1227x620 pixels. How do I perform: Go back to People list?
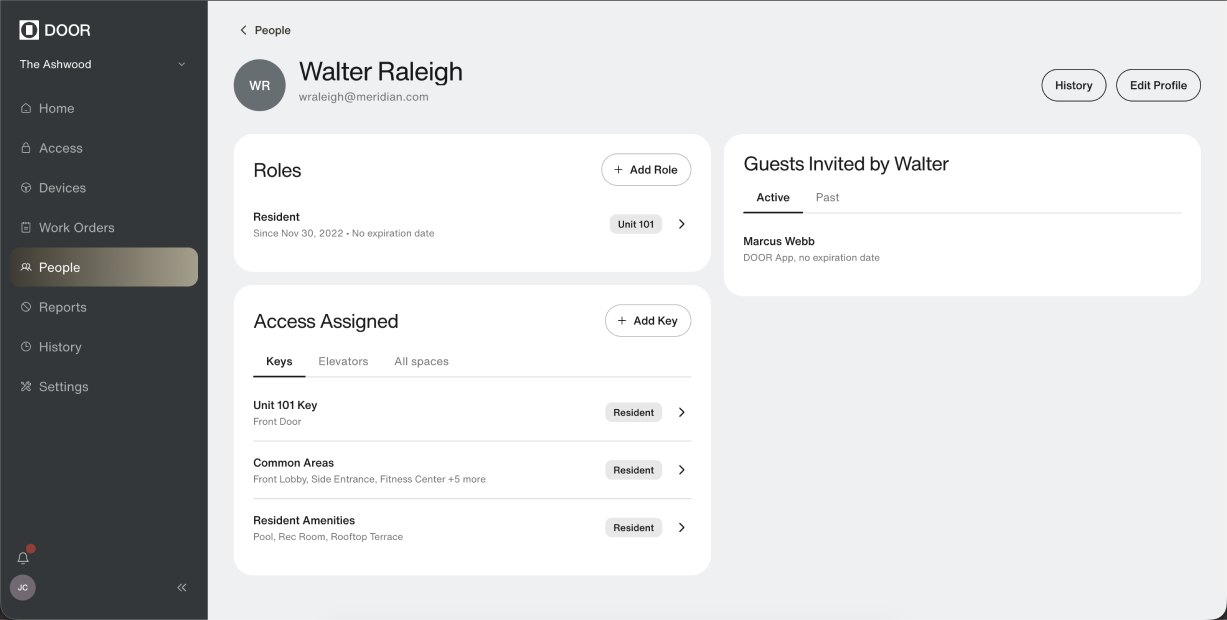tap(265, 30)
